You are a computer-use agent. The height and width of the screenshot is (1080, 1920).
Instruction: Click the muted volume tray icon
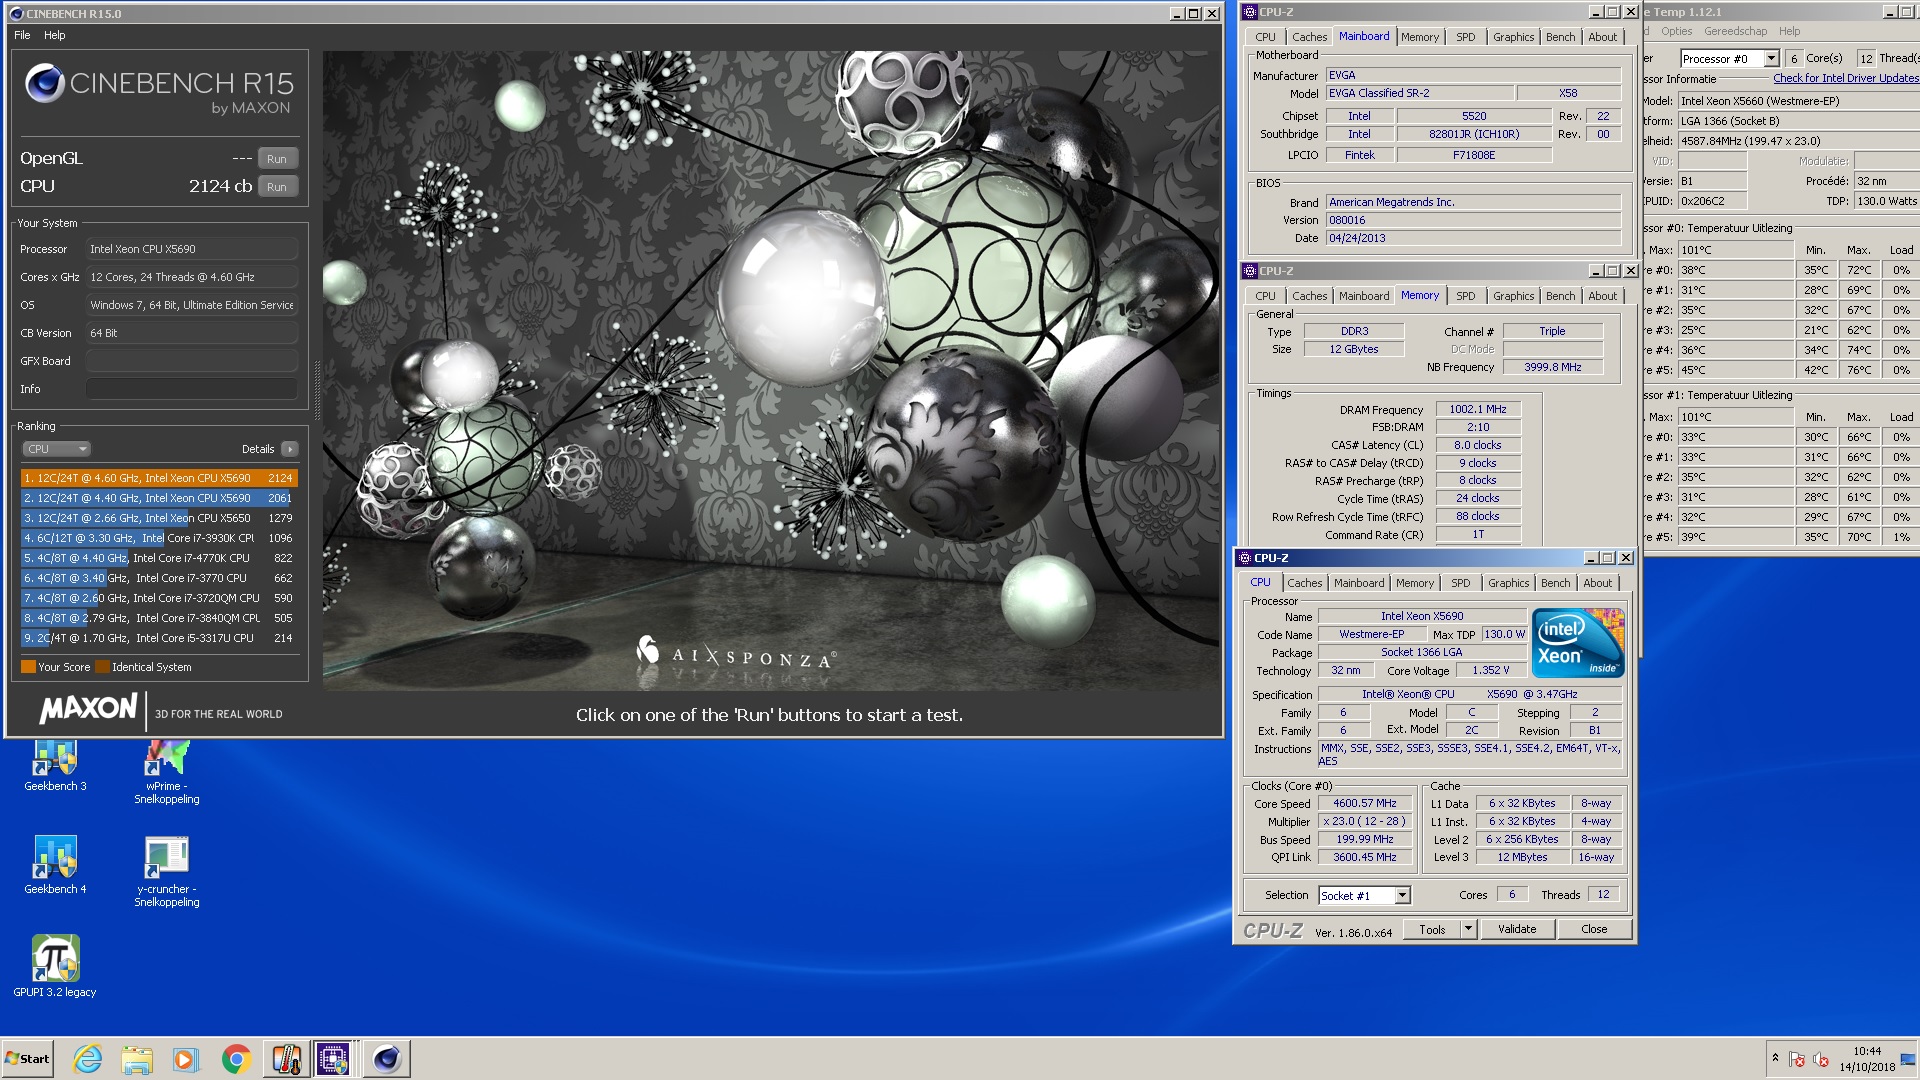[x=1821, y=1059]
